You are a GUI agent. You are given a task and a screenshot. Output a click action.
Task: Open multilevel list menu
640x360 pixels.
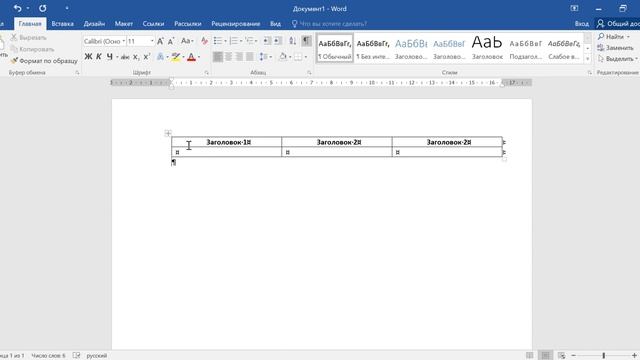251,41
